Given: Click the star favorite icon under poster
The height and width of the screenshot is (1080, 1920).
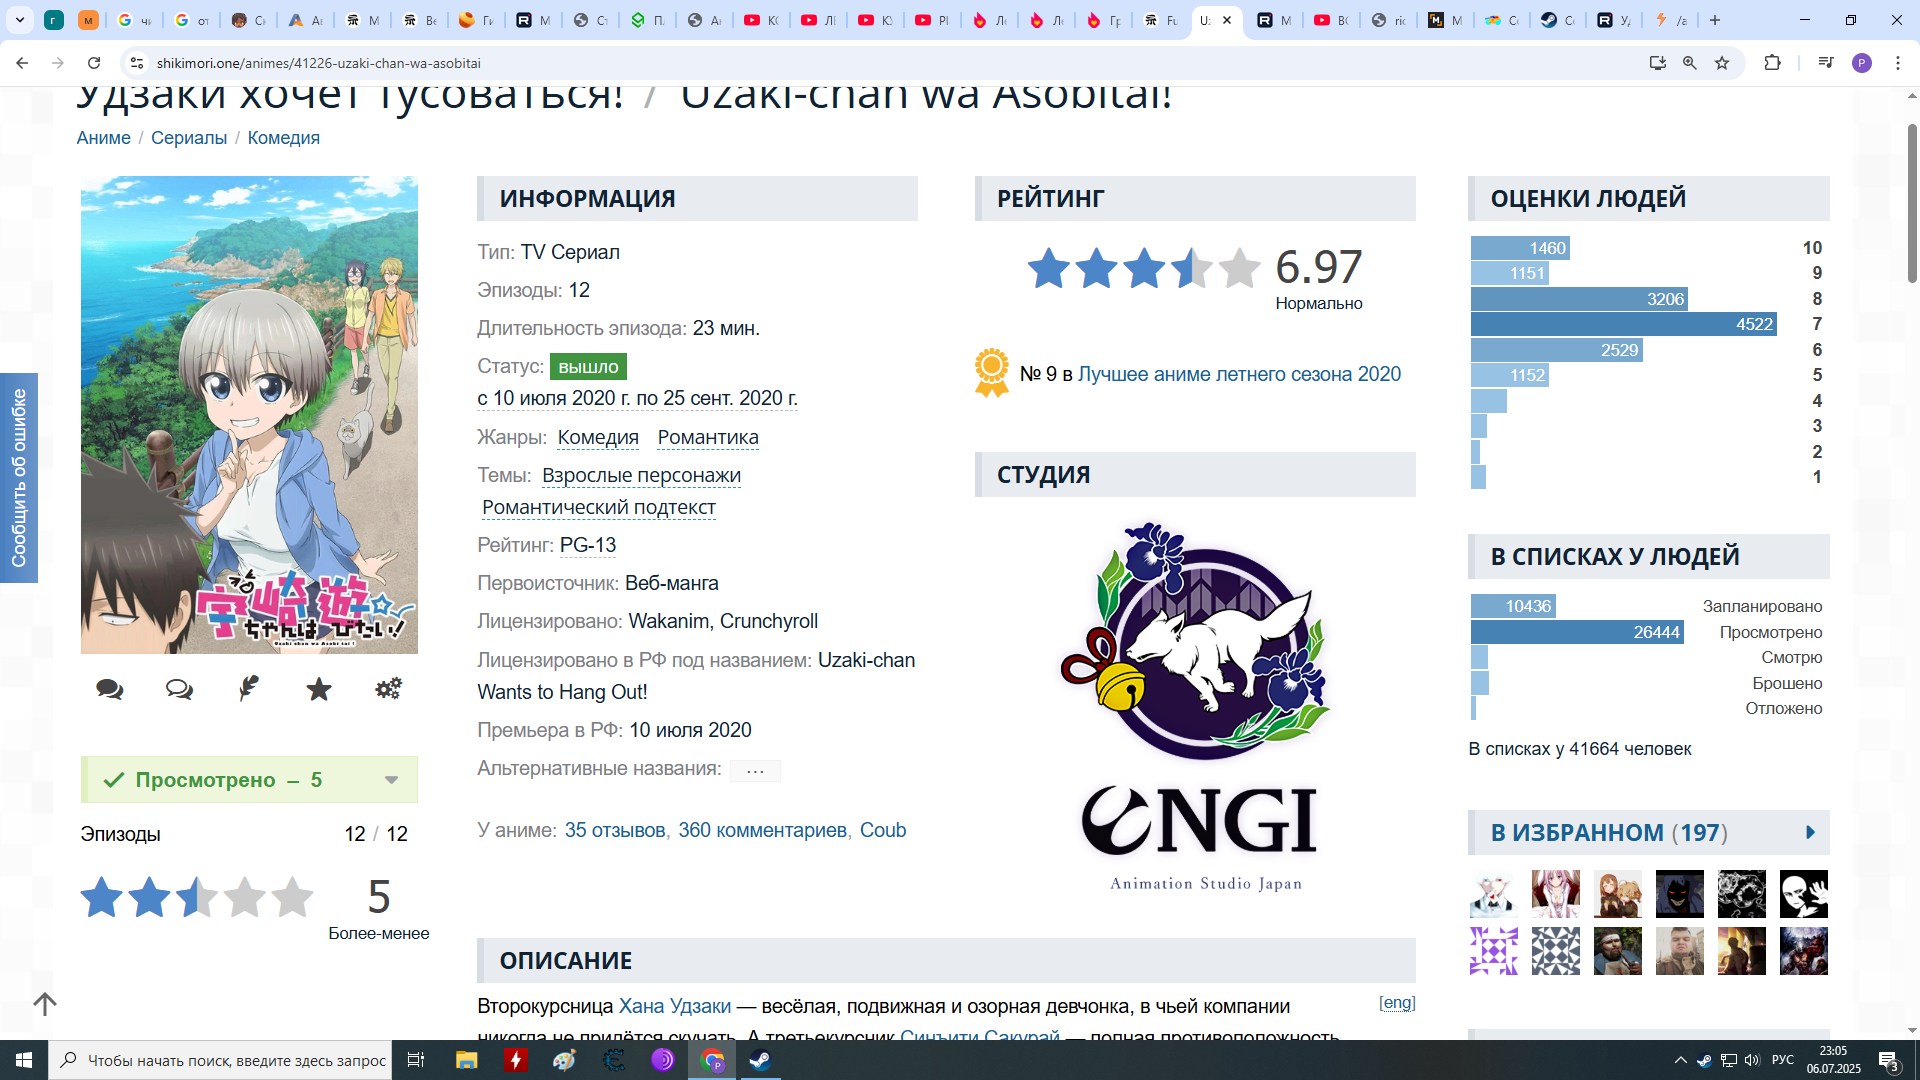Looking at the screenshot, I should [319, 689].
